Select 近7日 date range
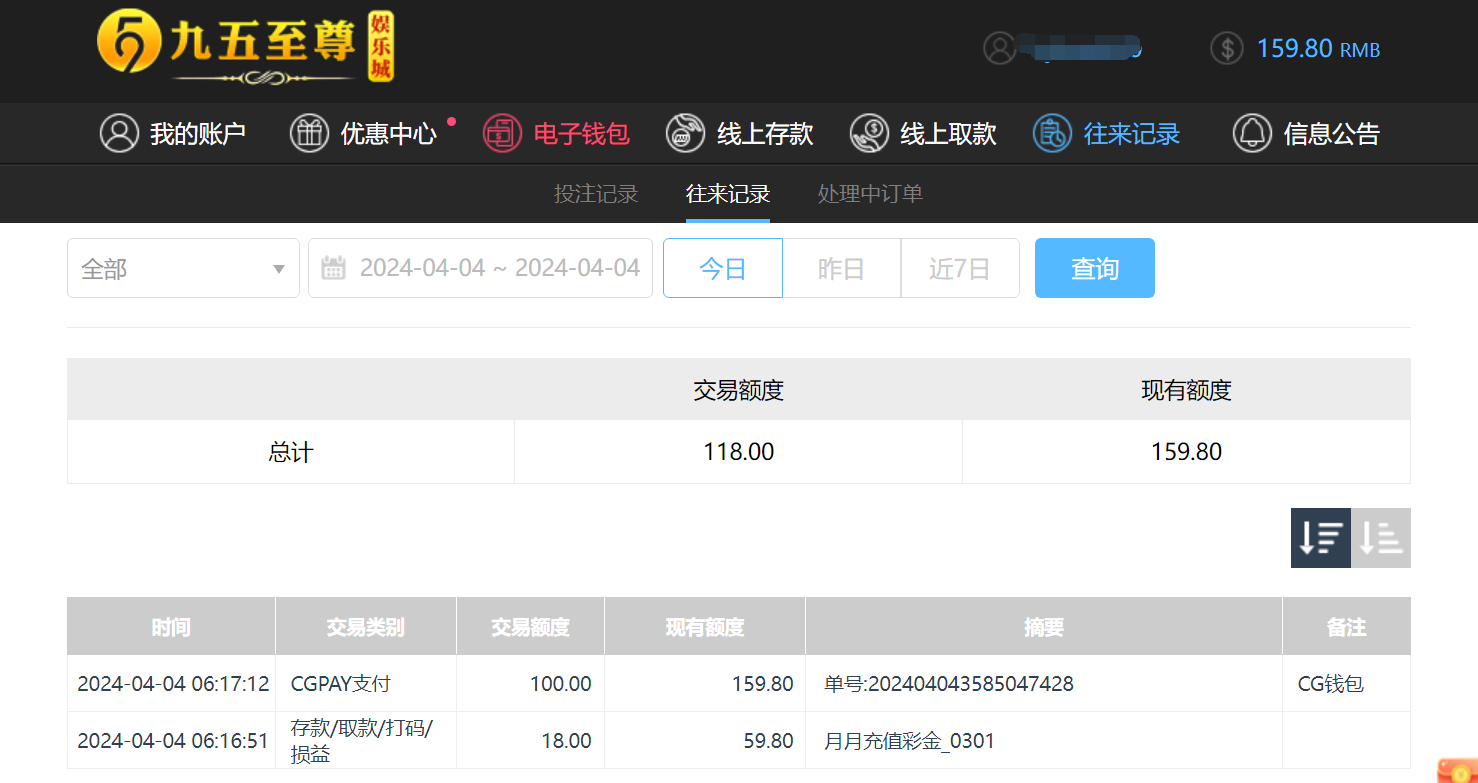The image size is (1478, 783). click(960, 268)
